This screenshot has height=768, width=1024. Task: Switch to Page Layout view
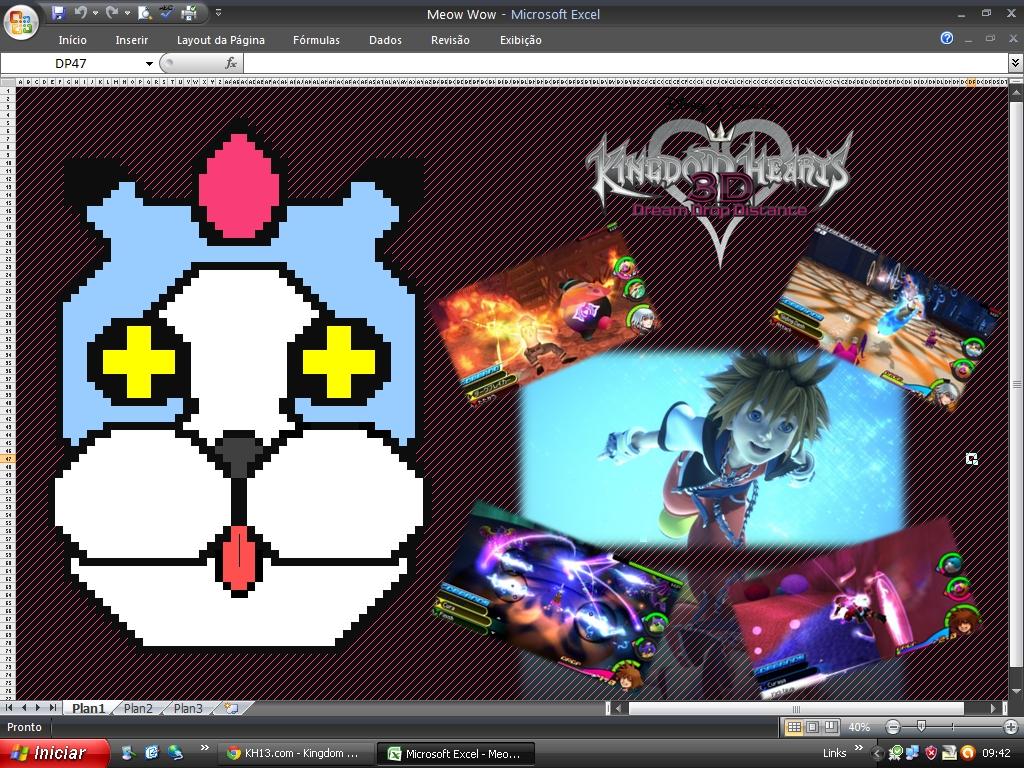(x=812, y=727)
